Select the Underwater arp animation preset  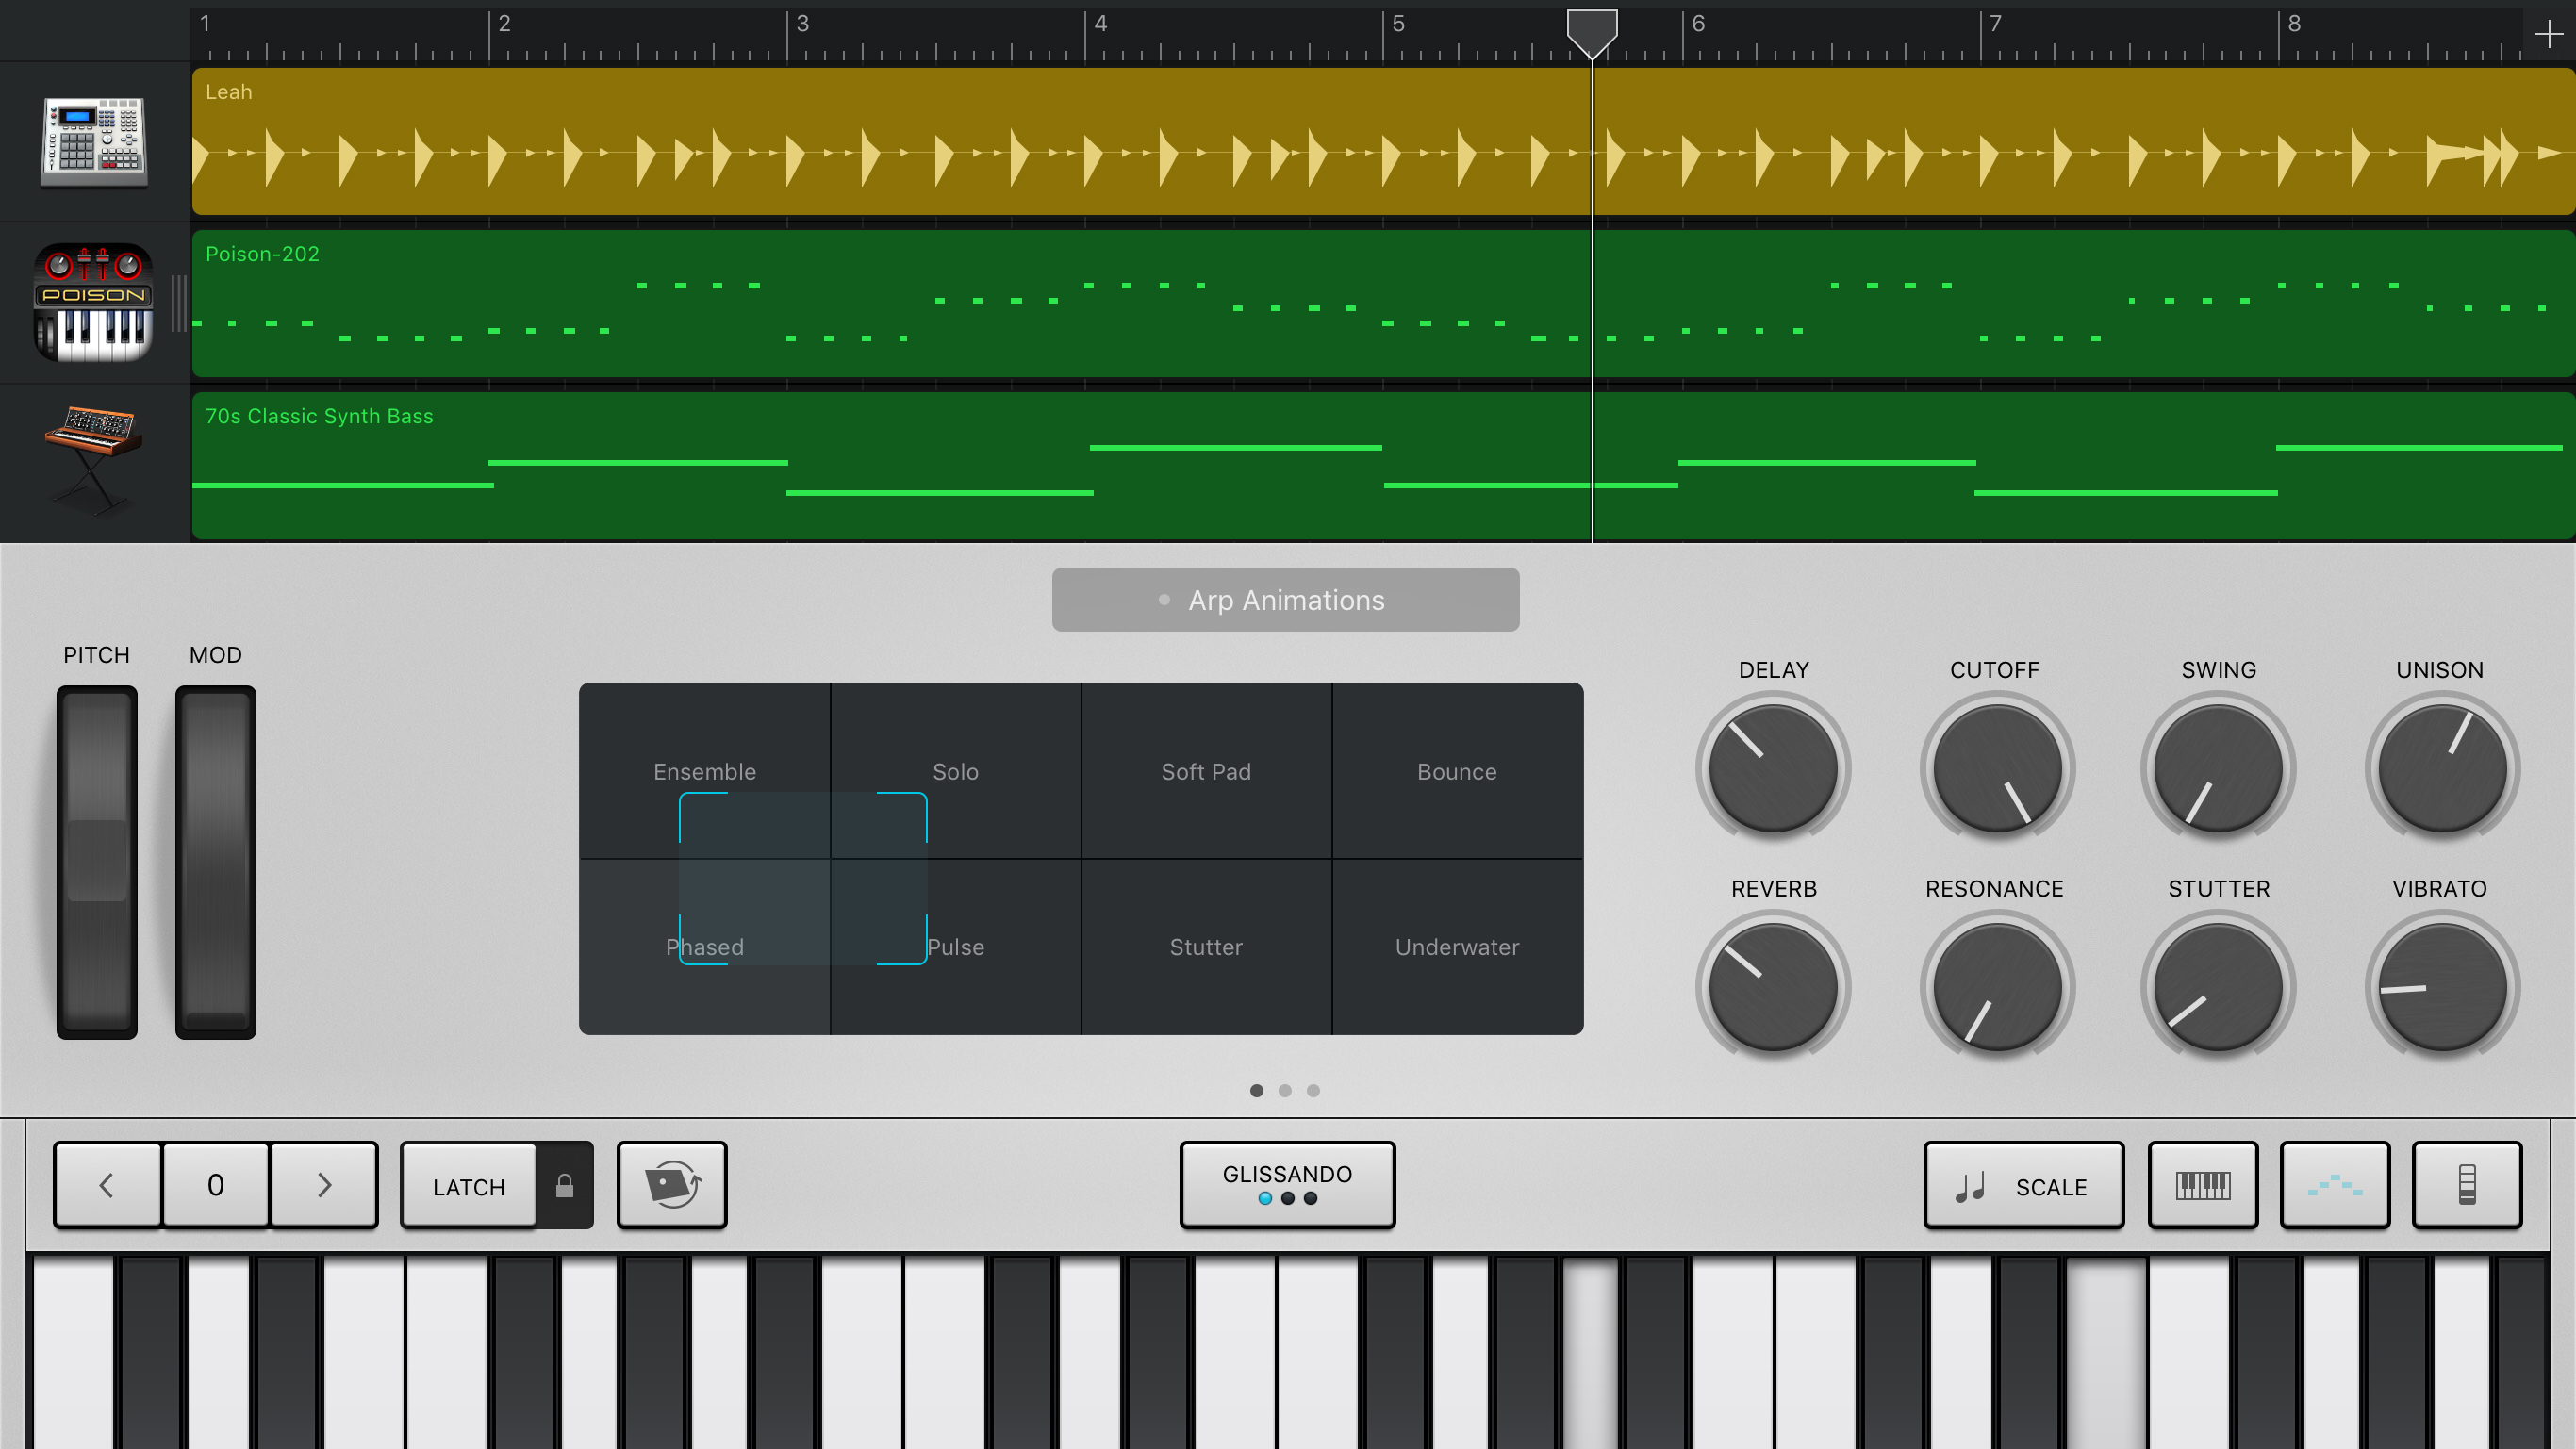click(1458, 947)
